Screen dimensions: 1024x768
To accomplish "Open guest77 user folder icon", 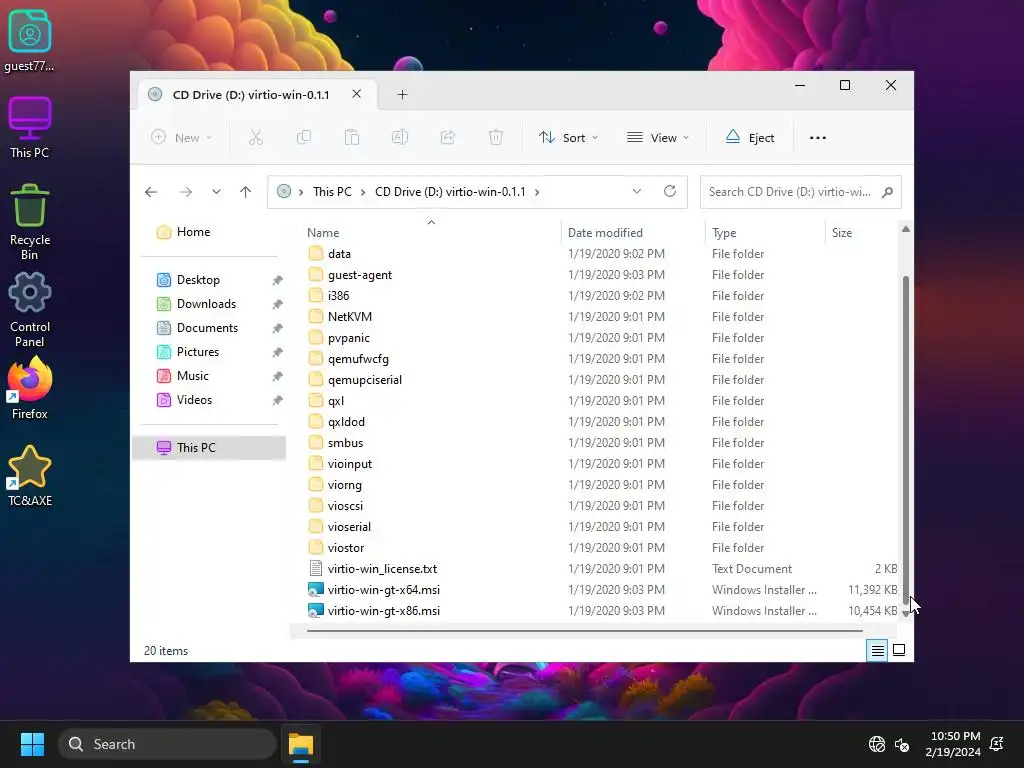I will (29, 40).
